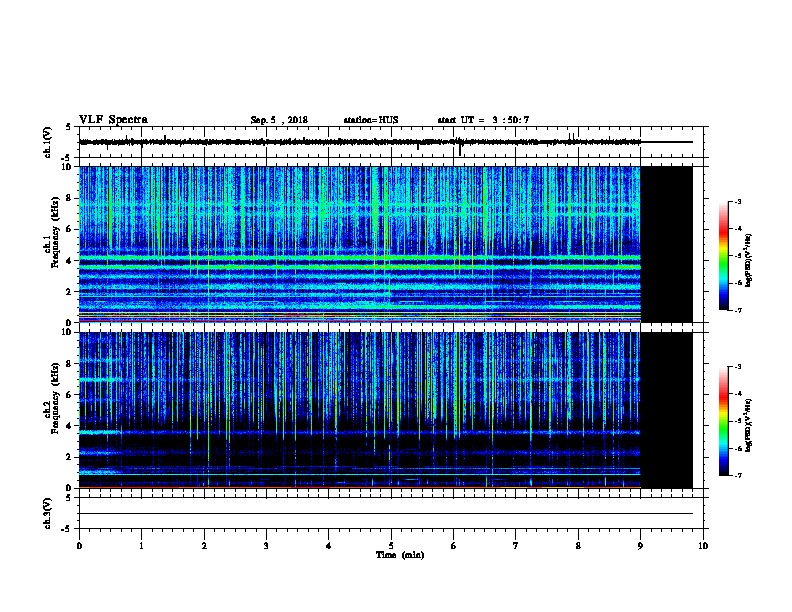Image resolution: width=792 pixels, height=612 pixels.
Task: Click the time axis tick label "0"
Action: tap(79, 545)
